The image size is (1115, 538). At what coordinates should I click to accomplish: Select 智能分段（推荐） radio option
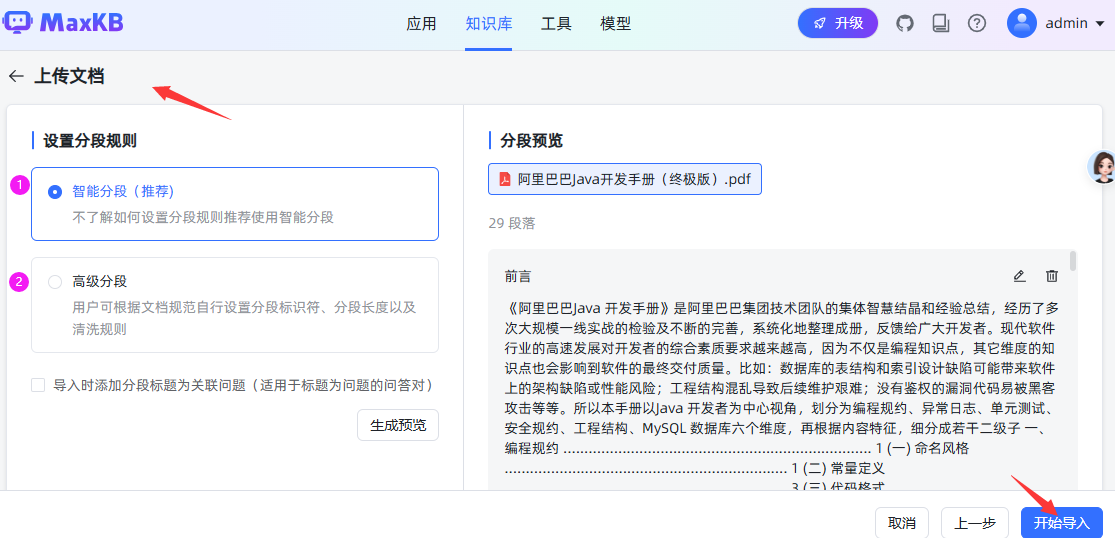(x=55, y=192)
